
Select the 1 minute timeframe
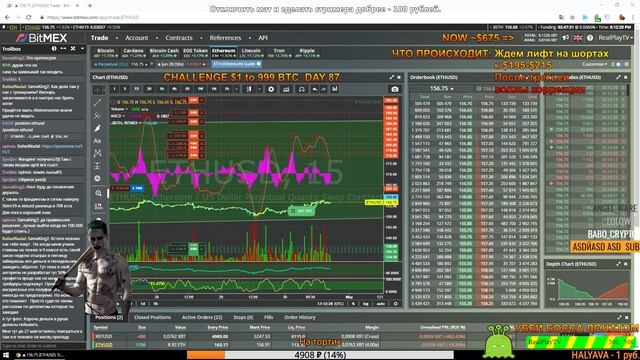[x=115, y=89]
